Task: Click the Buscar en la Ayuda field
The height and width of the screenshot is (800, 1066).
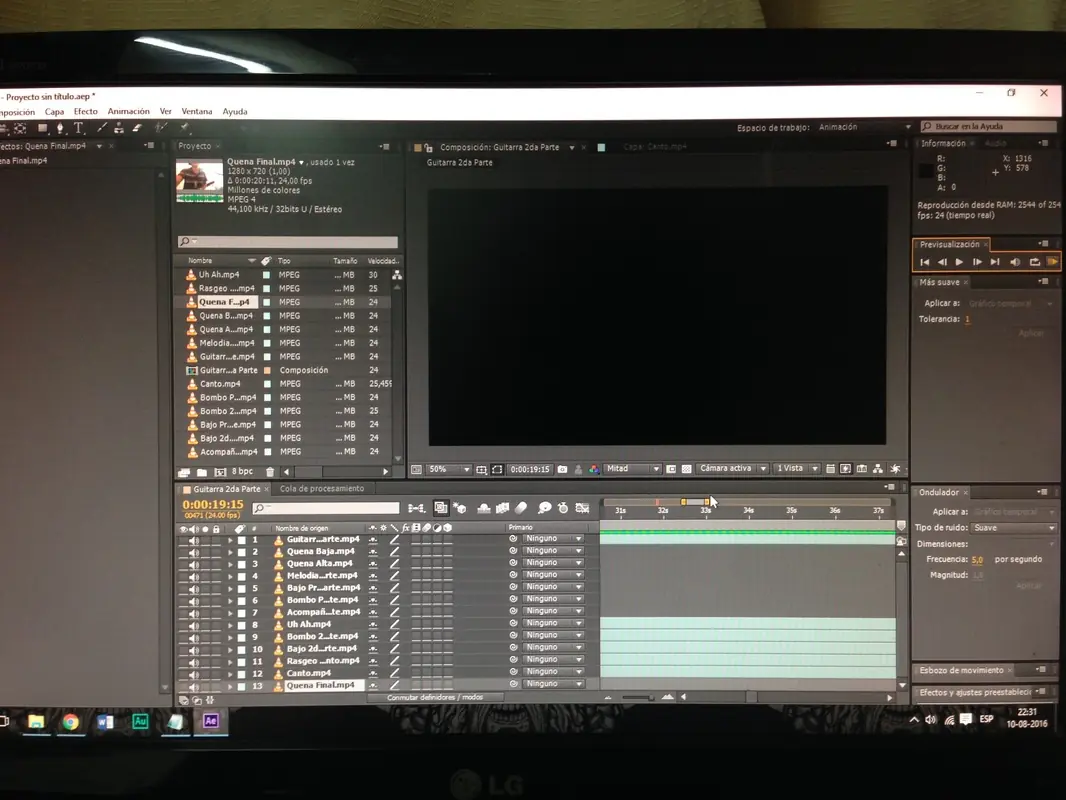Action: (x=989, y=126)
